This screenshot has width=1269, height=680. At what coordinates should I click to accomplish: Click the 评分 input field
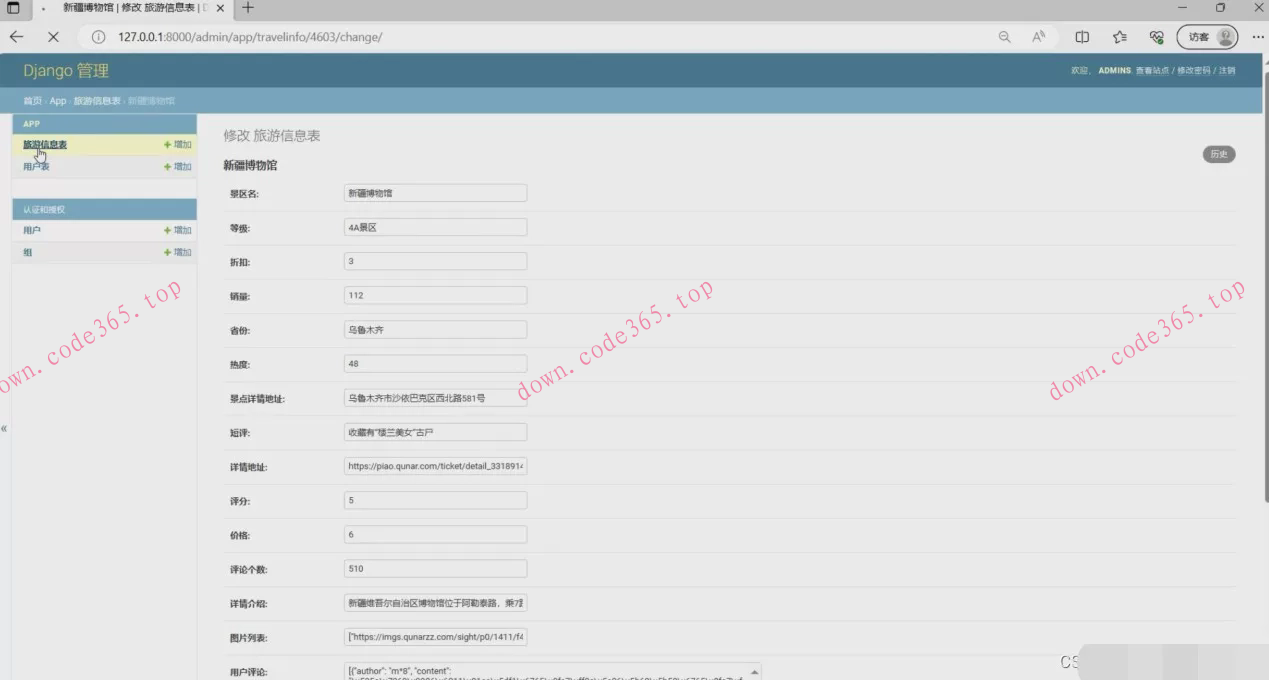tap(435, 500)
